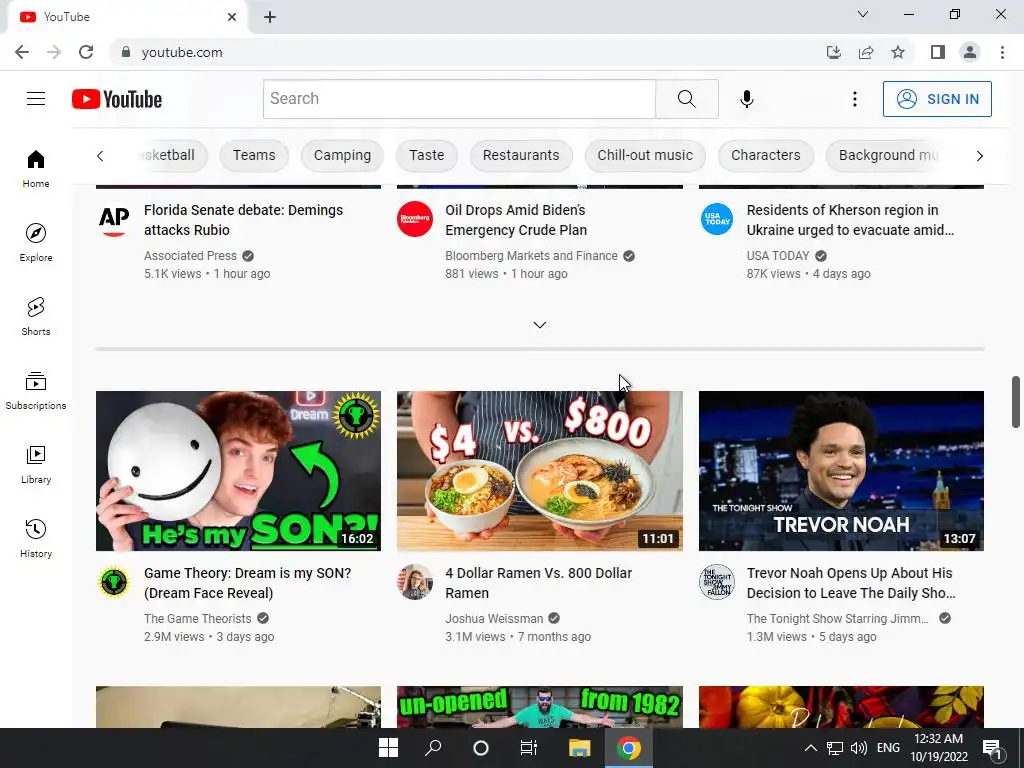Open Shorts in sidebar

[36, 317]
